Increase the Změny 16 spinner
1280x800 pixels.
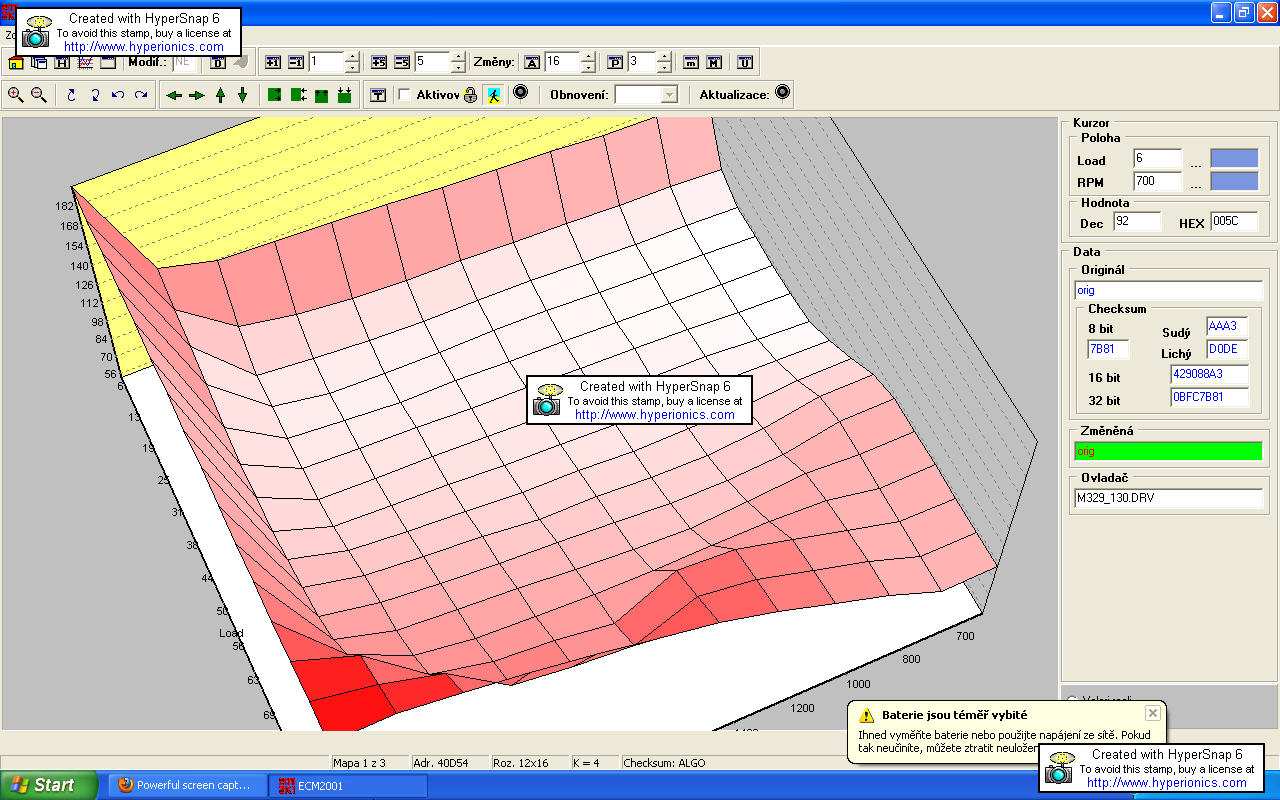click(x=588, y=57)
